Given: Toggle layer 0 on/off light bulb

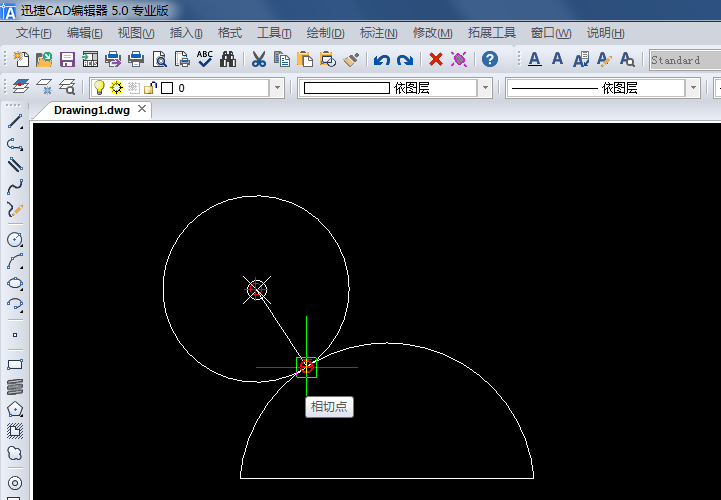Looking at the screenshot, I should (99, 87).
